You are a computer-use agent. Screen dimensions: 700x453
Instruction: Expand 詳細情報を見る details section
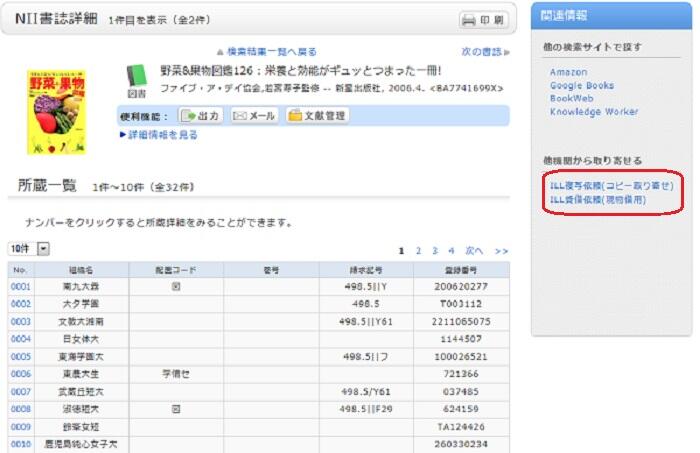pyautogui.click(x=158, y=135)
